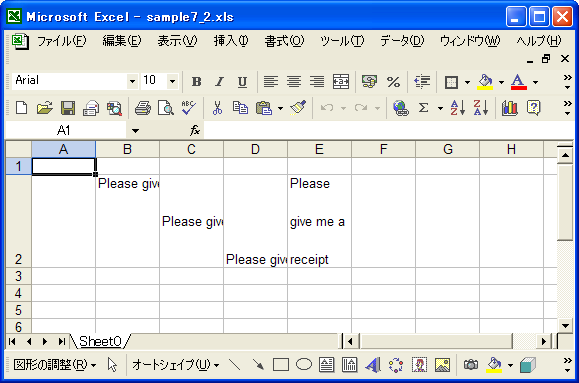Apply the yellow fill color swatch
The height and width of the screenshot is (383, 579).
coord(485,82)
